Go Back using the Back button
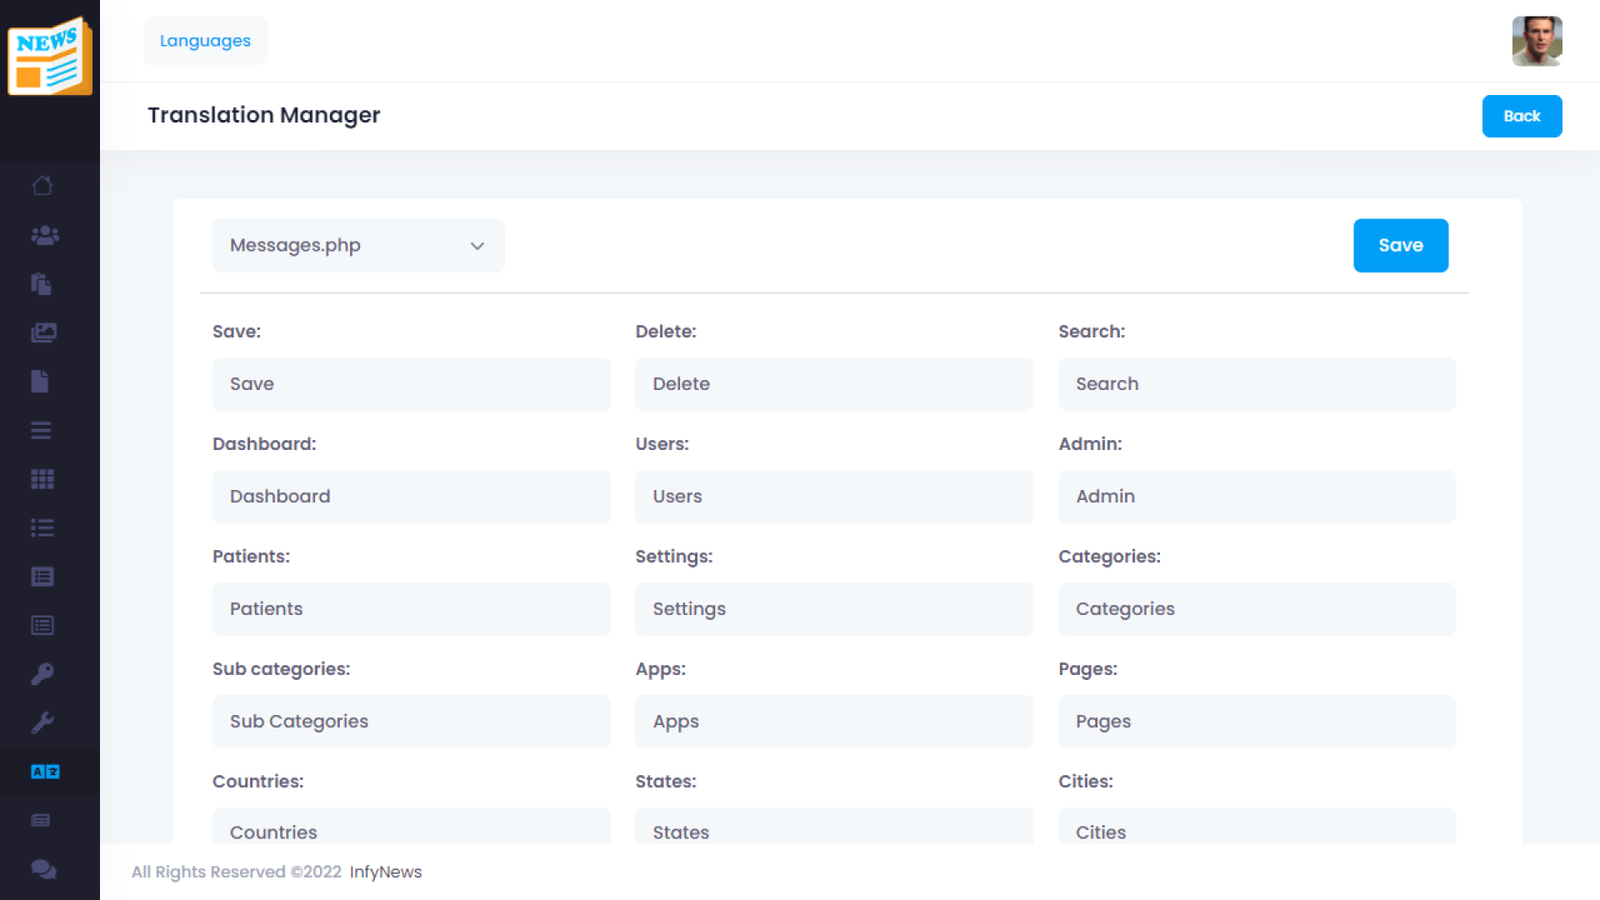1600x900 pixels. (1522, 116)
